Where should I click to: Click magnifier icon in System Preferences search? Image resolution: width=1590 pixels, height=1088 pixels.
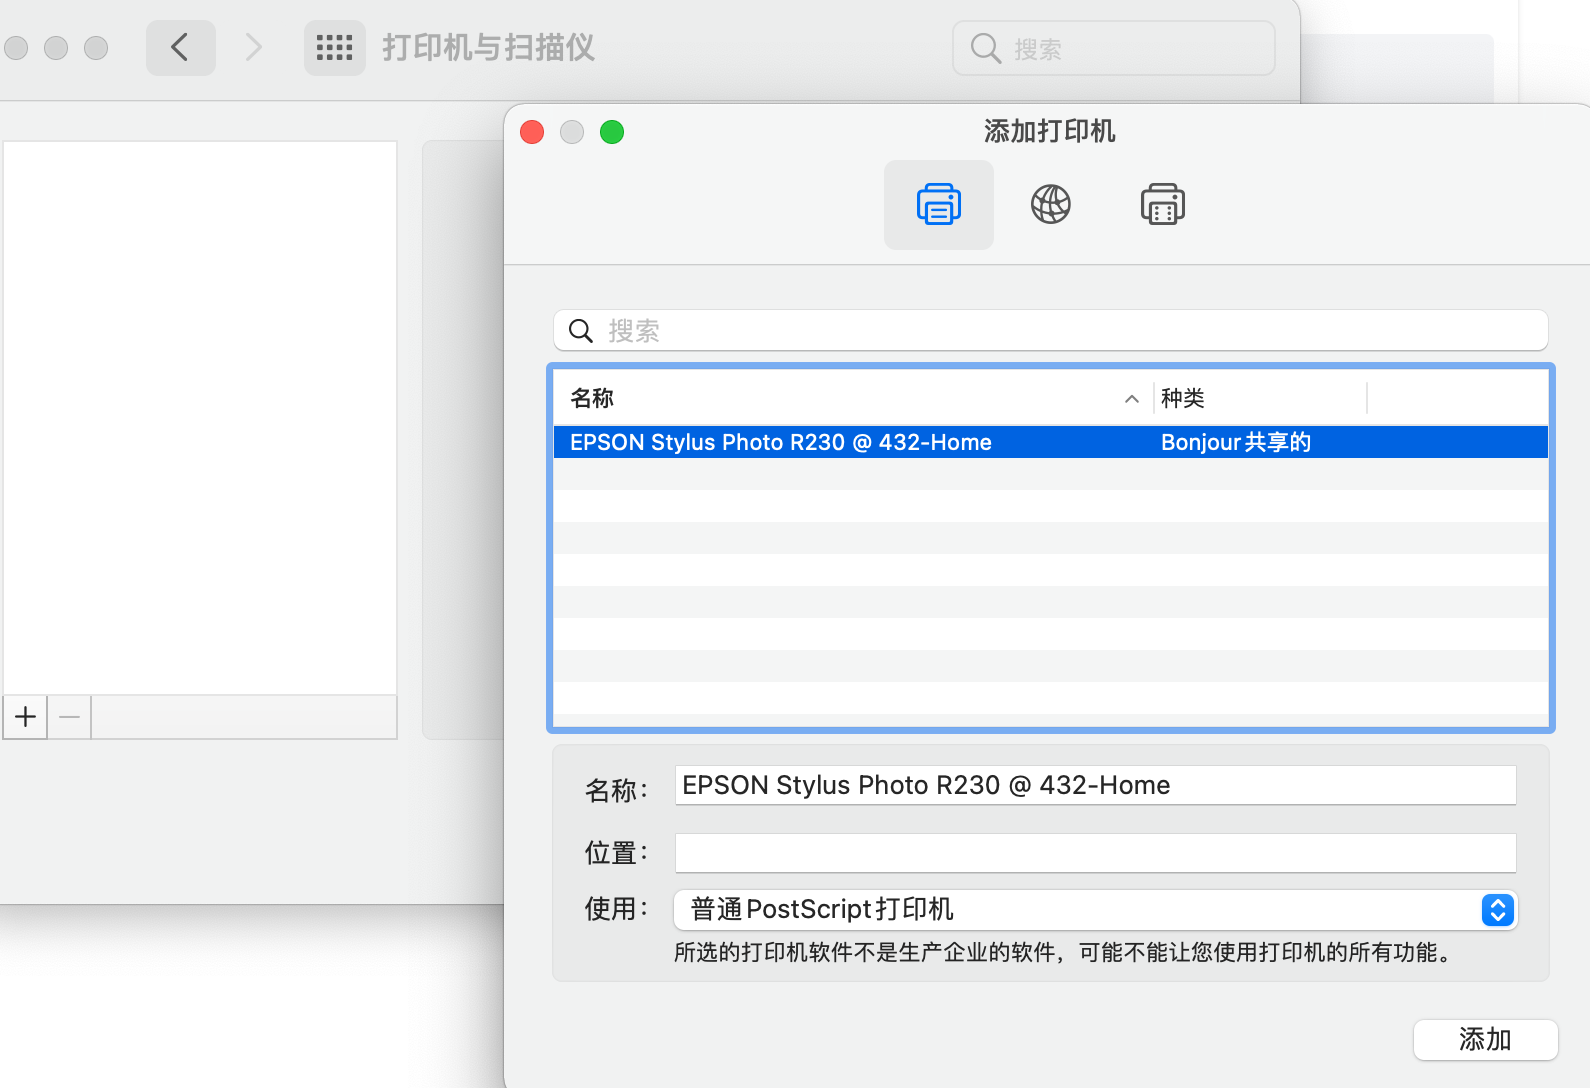click(985, 48)
